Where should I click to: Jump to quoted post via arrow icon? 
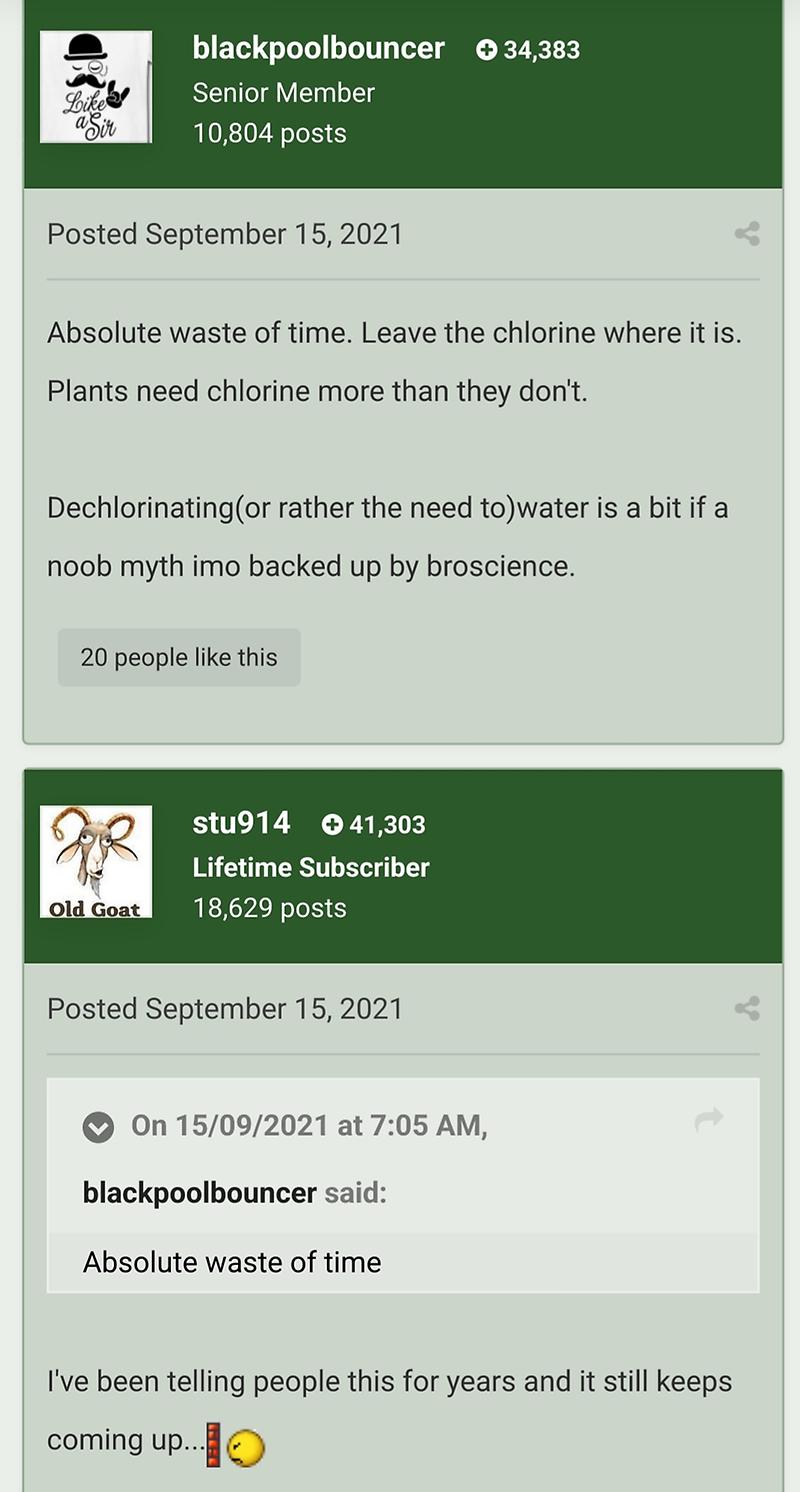[709, 1120]
